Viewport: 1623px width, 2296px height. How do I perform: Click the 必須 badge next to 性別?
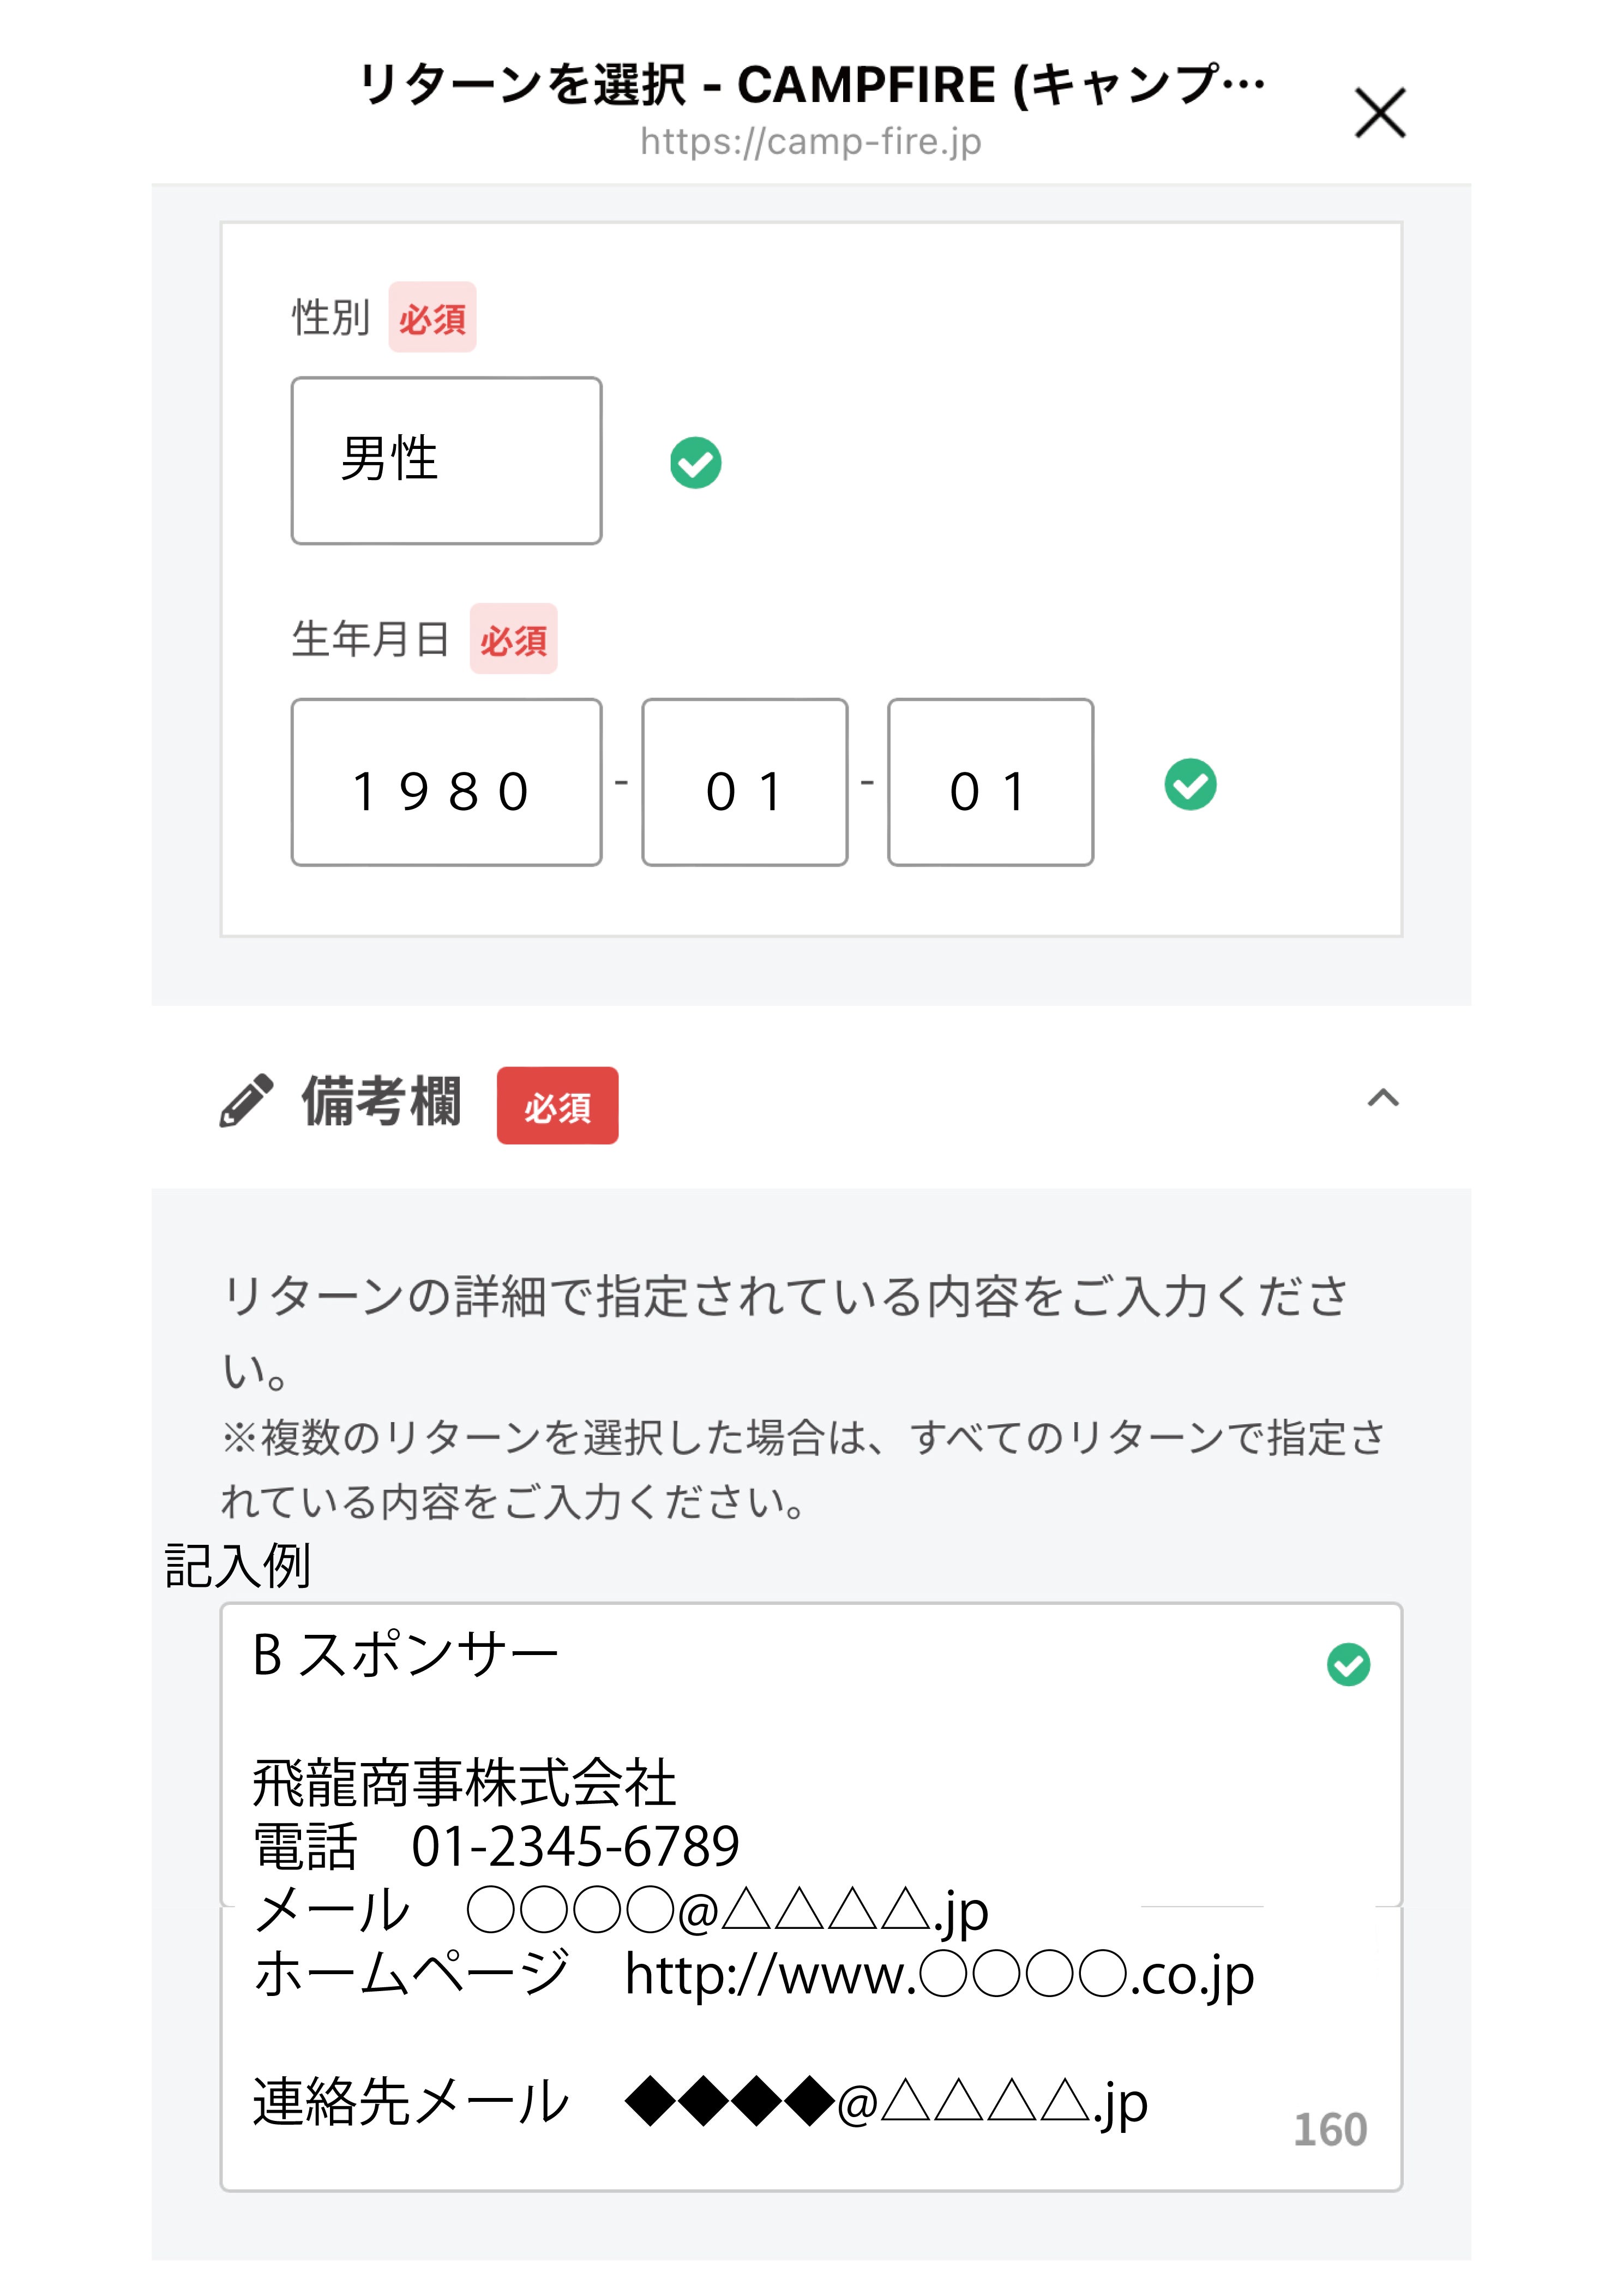coord(432,318)
